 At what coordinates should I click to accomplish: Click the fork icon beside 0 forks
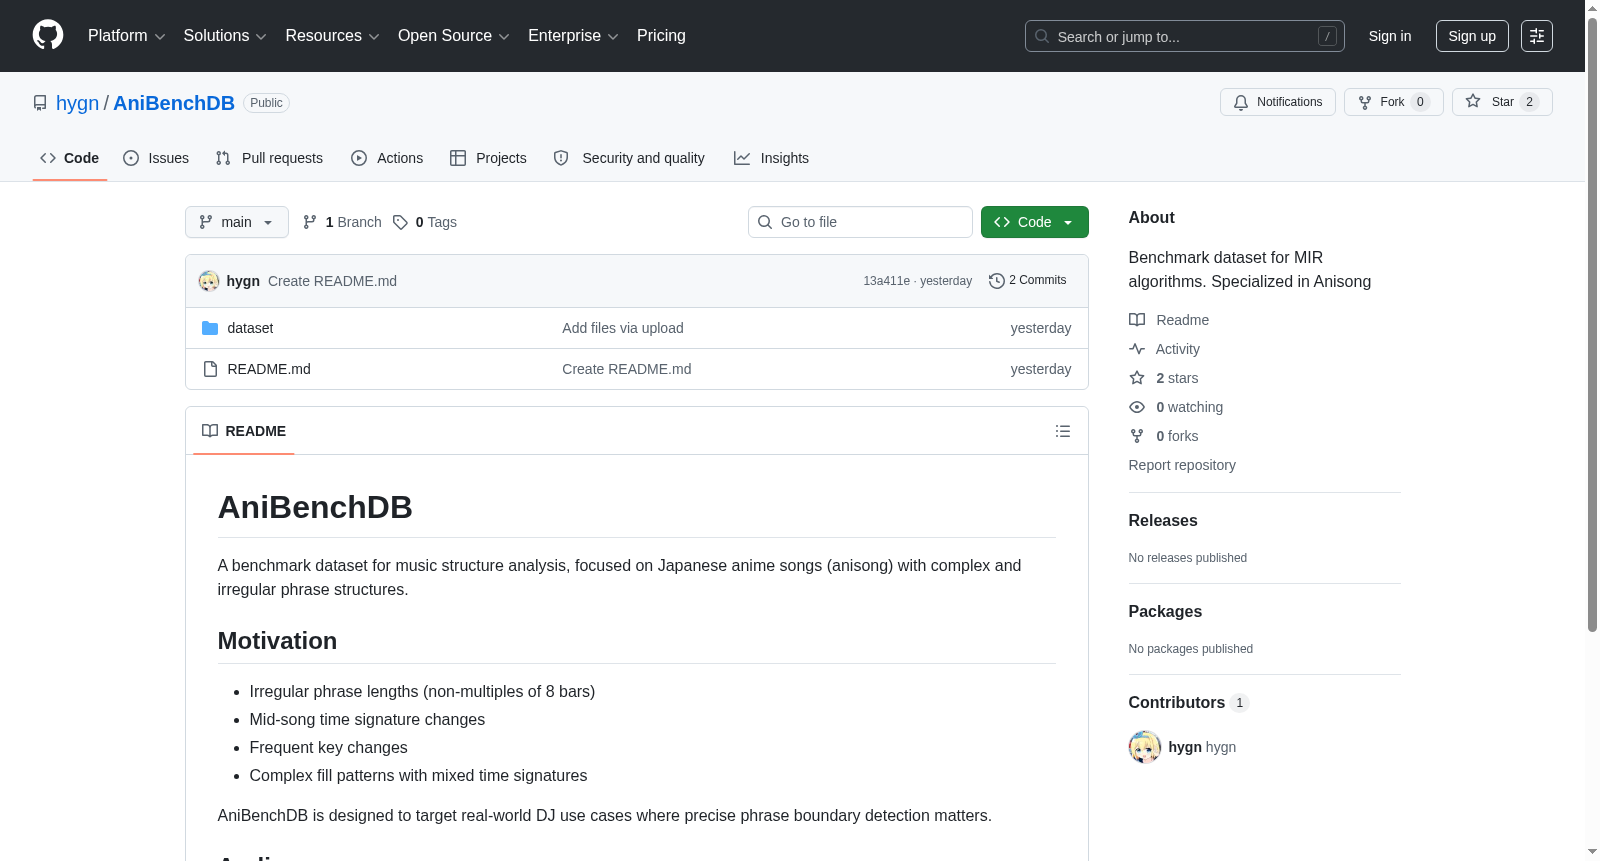(1137, 436)
